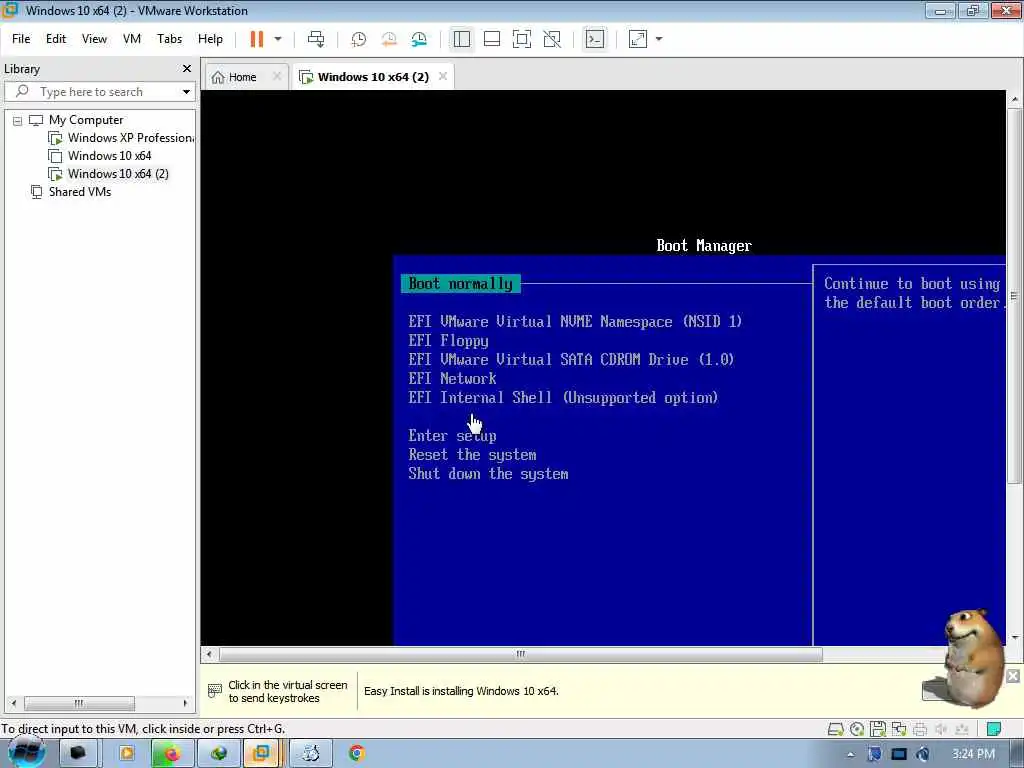Click the stretch guest display icon
Screen dimensions: 1024x768
click(x=638, y=39)
